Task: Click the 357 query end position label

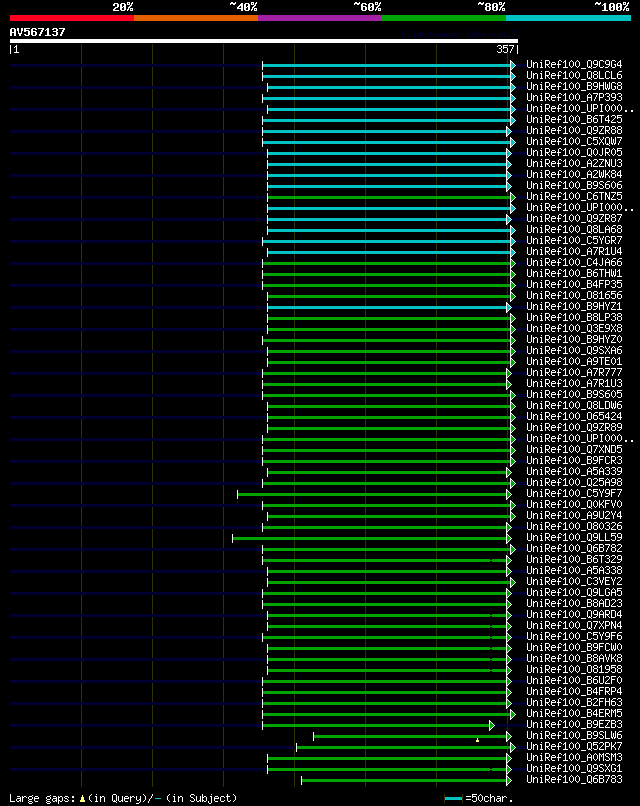Action: pyautogui.click(x=505, y=49)
